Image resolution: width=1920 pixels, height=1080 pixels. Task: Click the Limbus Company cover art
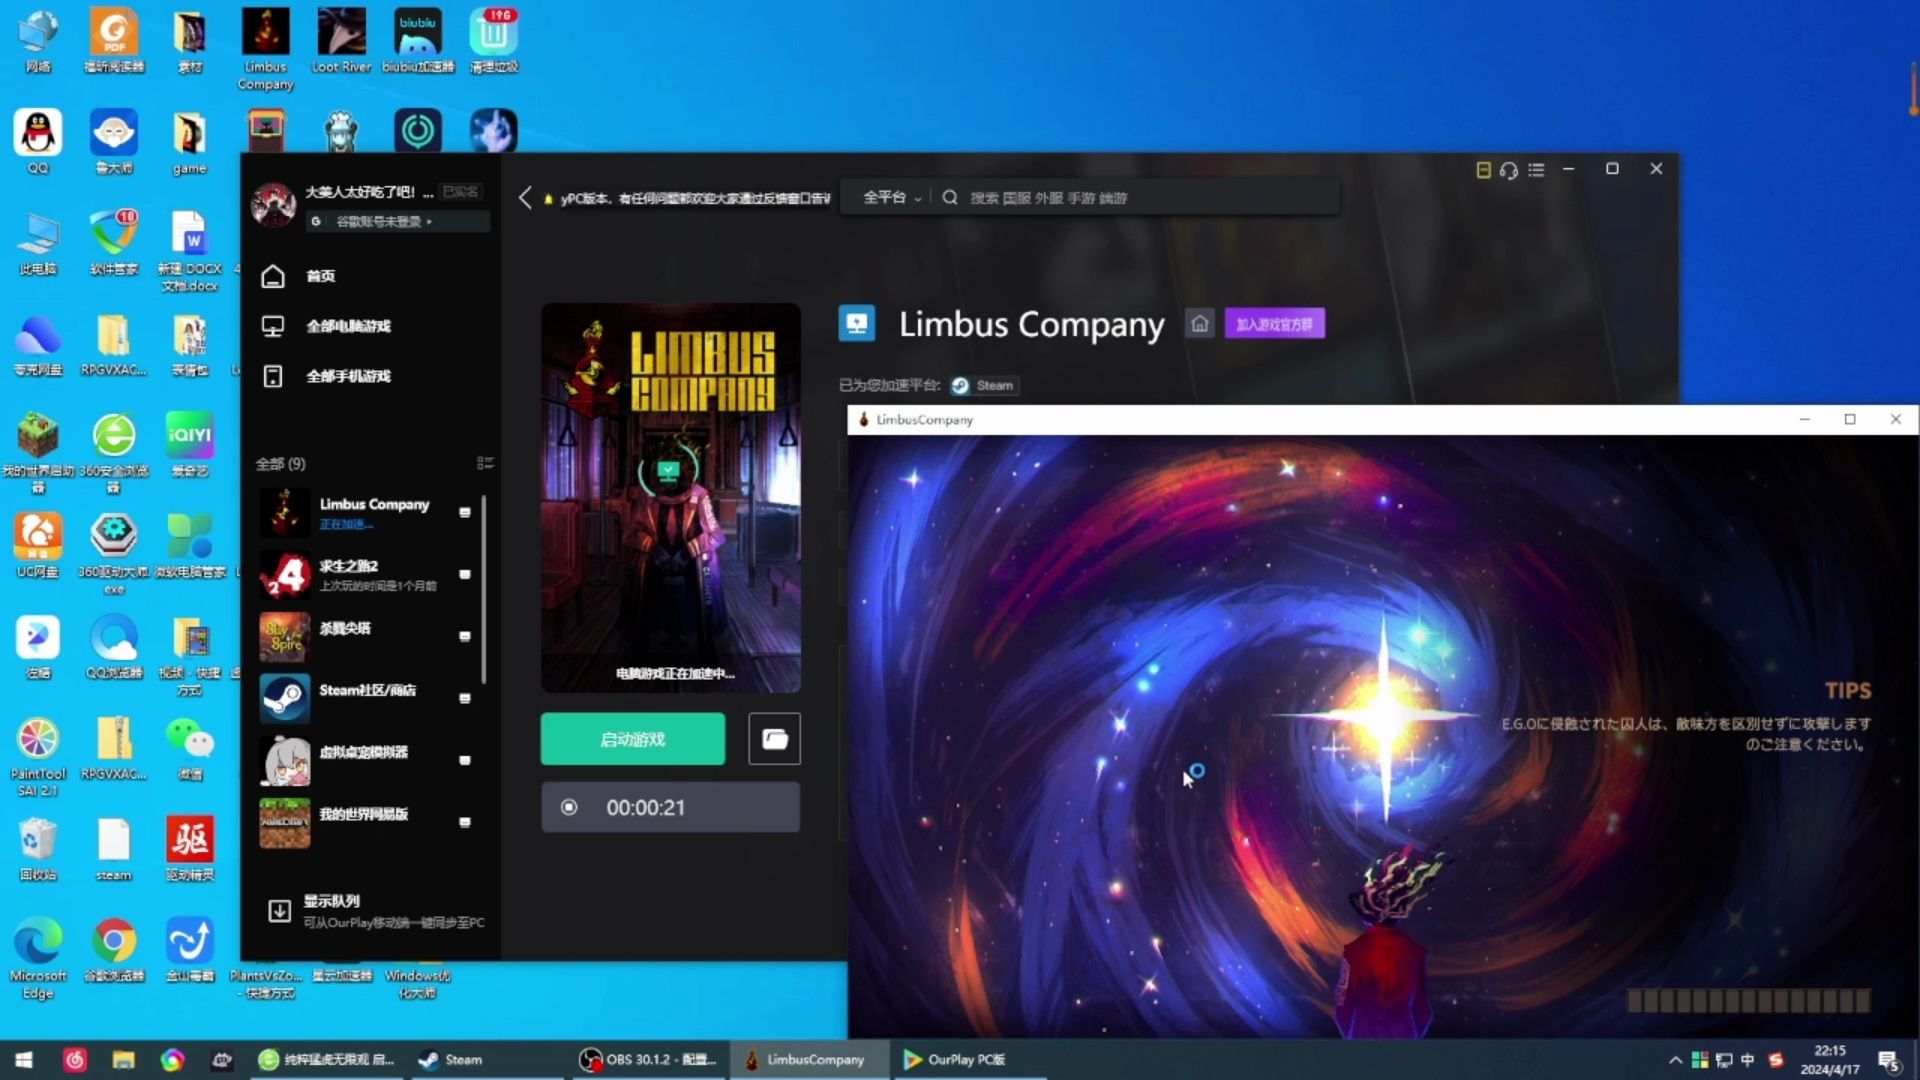pyautogui.click(x=671, y=498)
